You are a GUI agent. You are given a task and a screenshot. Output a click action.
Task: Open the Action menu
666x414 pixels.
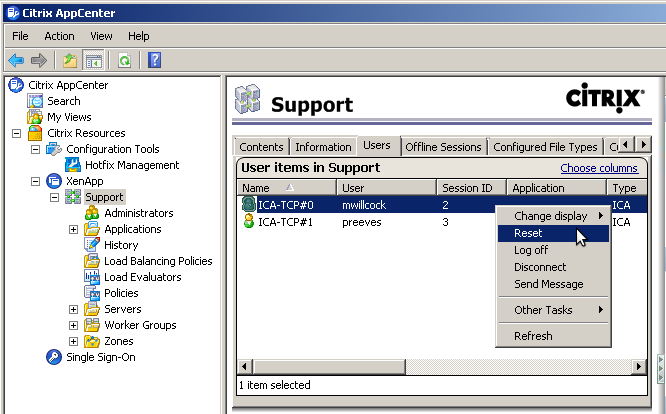pyautogui.click(x=59, y=36)
